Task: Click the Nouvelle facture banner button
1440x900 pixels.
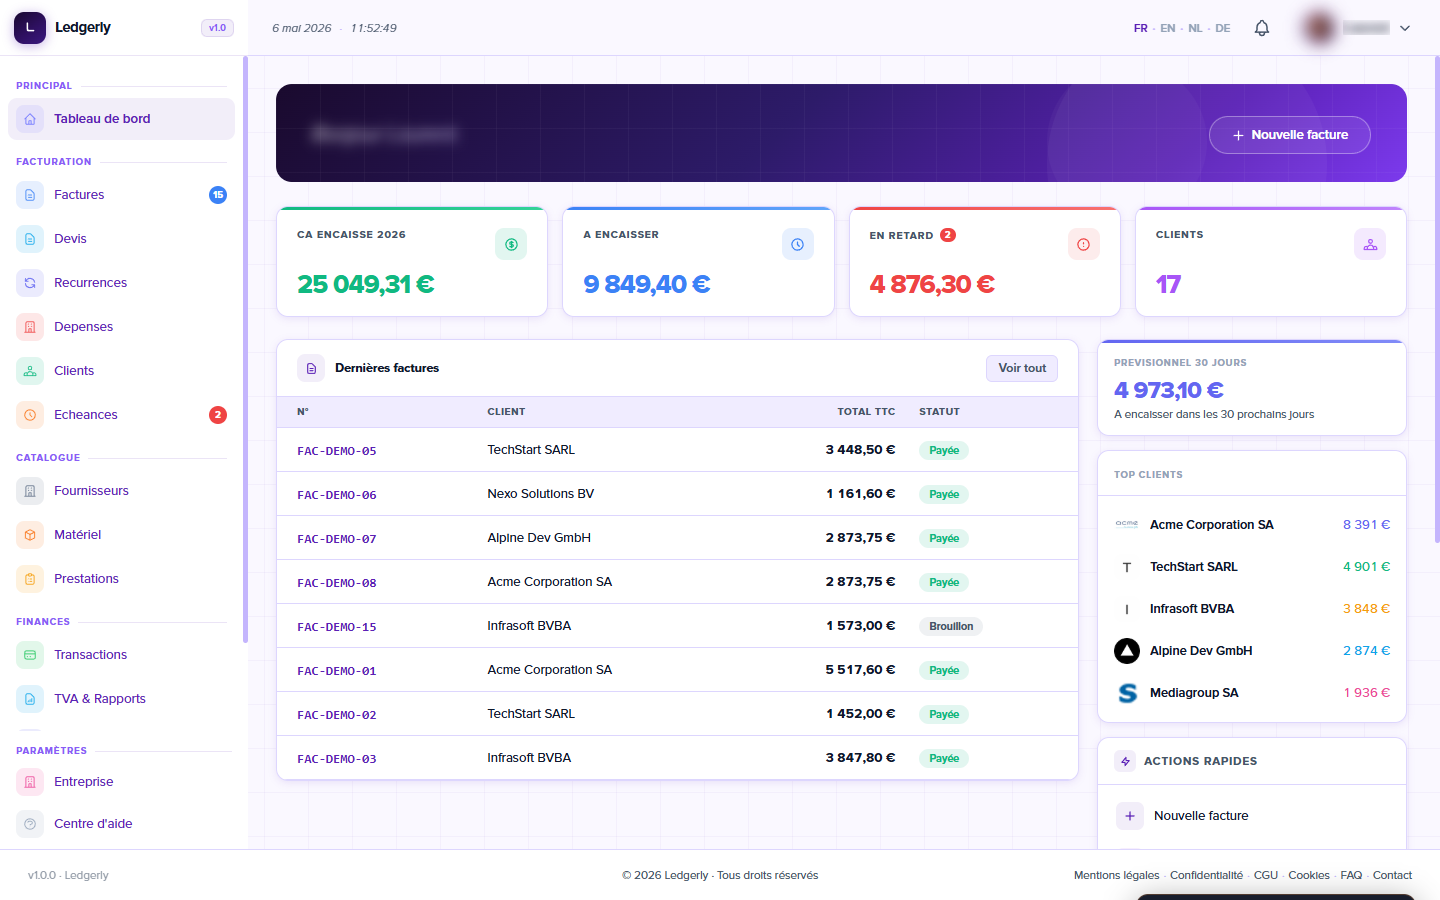Action: click(x=1290, y=135)
